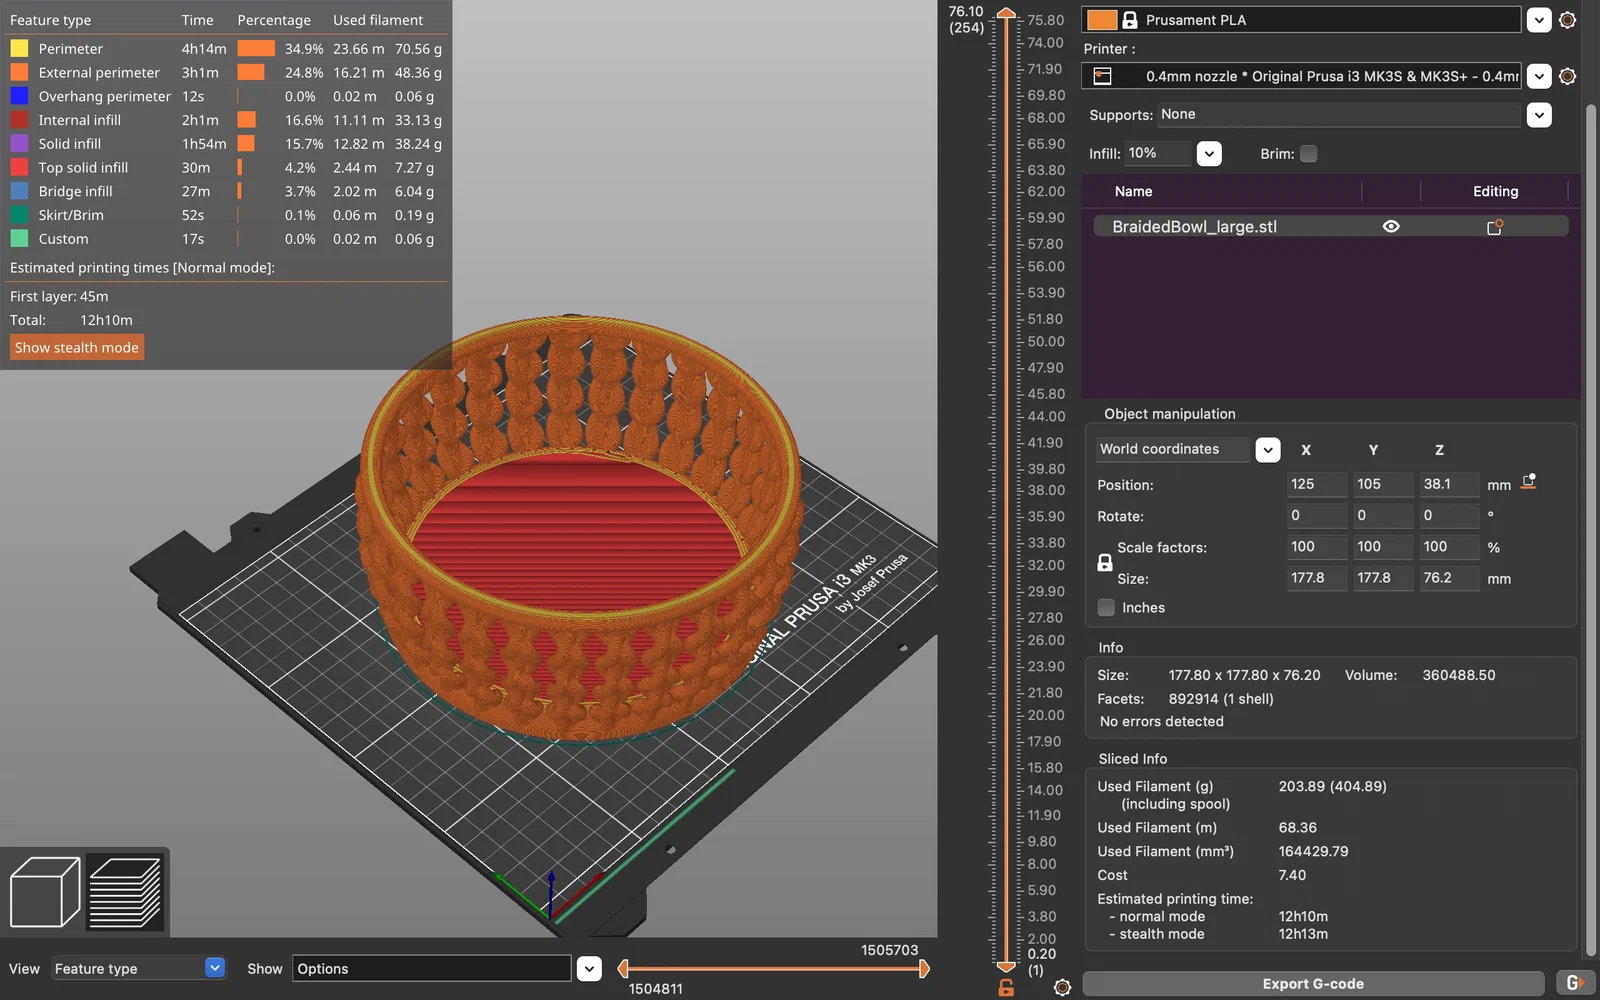
Task: Grab the bottom handle of the vertical layer slider
Action: point(1006,966)
